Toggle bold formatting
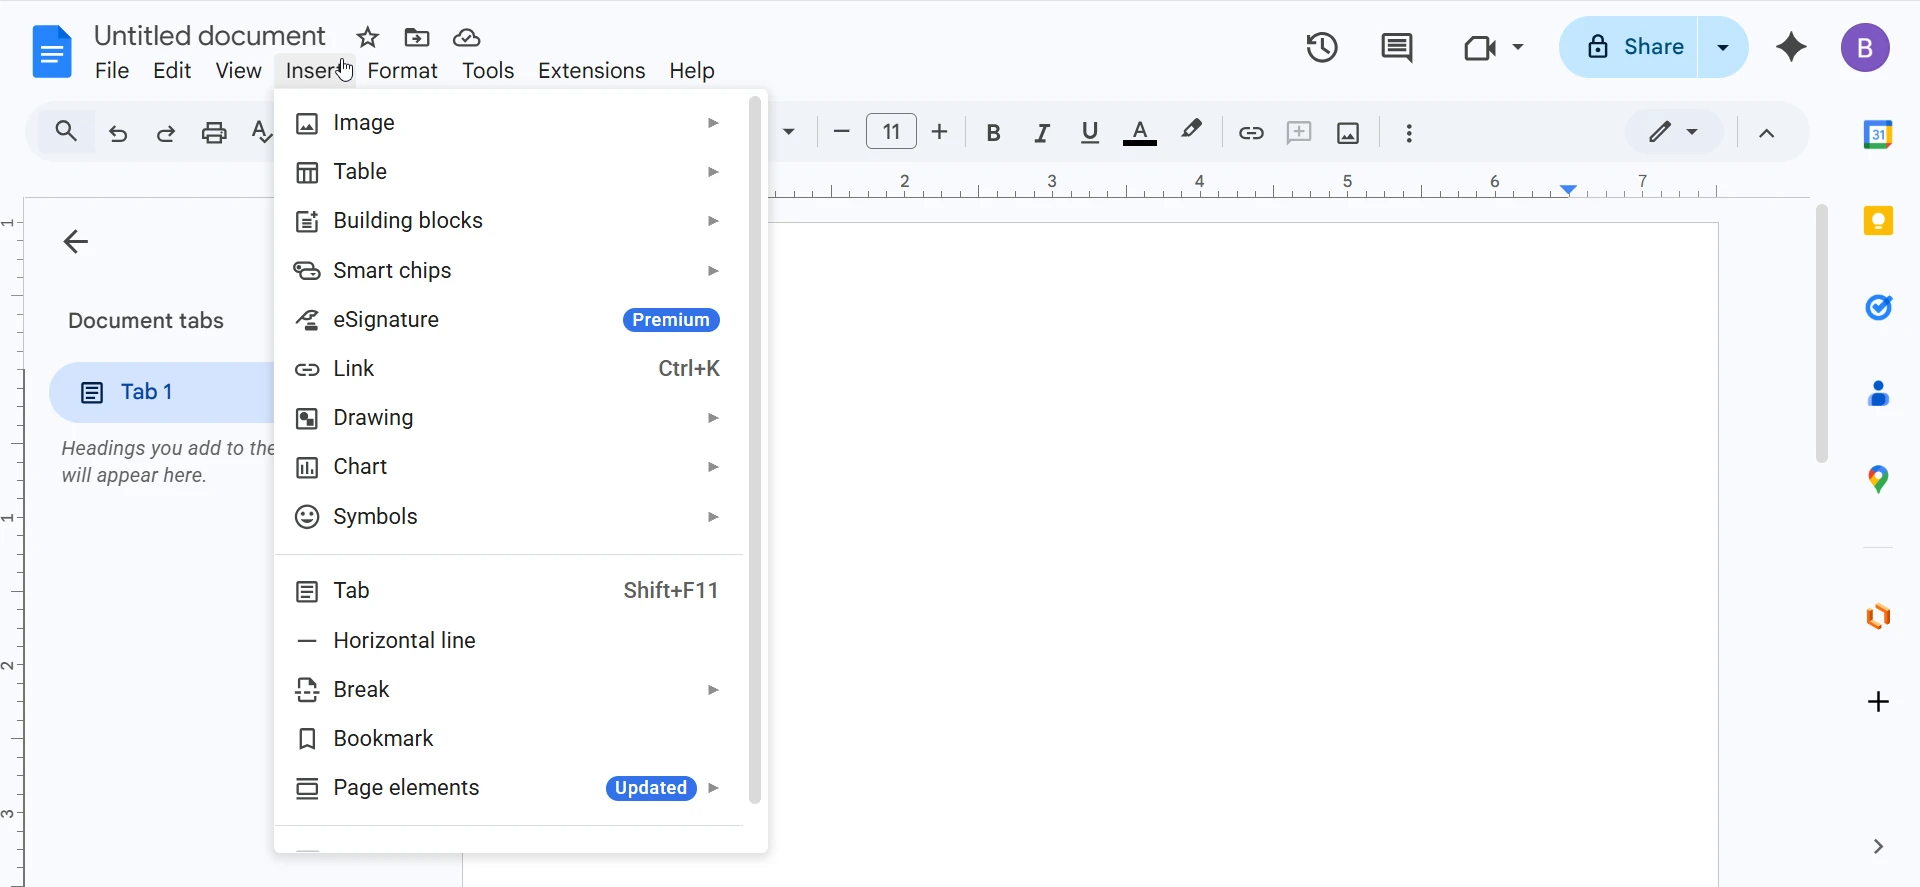Screen dimensions: 1920x887 [993, 133]
